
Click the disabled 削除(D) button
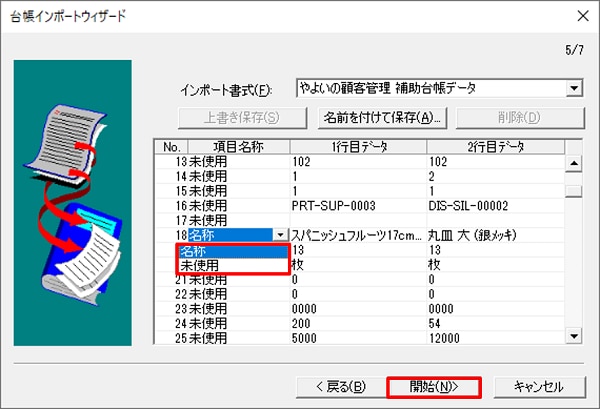point(520,118)
